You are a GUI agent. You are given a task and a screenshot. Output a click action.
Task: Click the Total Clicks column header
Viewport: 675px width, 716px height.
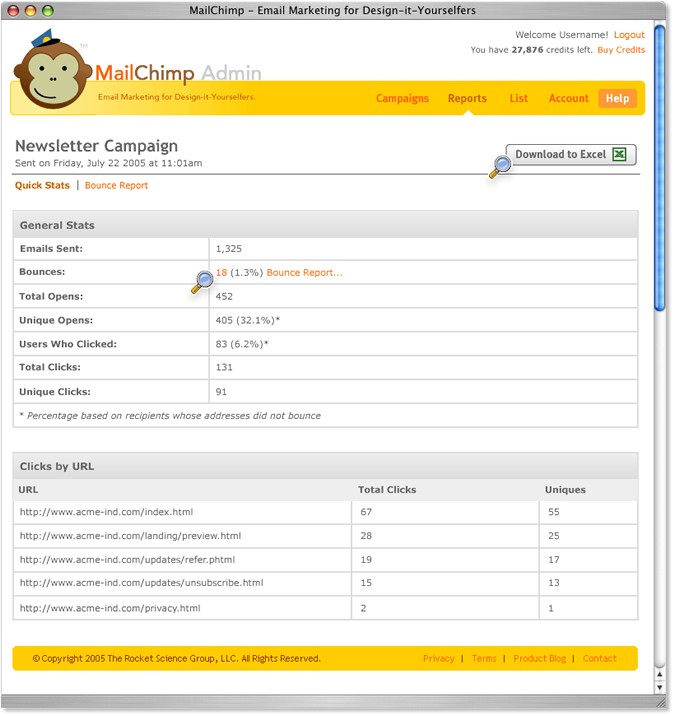[387, 490]
